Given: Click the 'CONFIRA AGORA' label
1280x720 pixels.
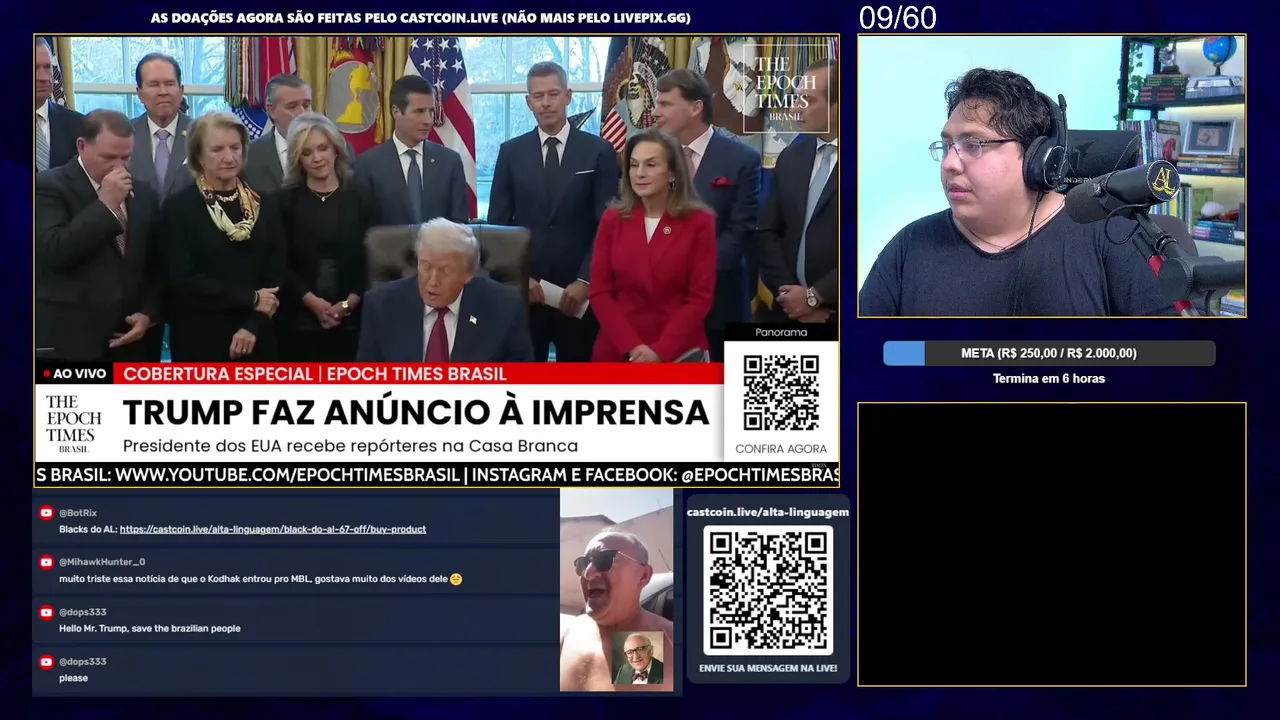Looking at the screenshot, I should (781, 449).
